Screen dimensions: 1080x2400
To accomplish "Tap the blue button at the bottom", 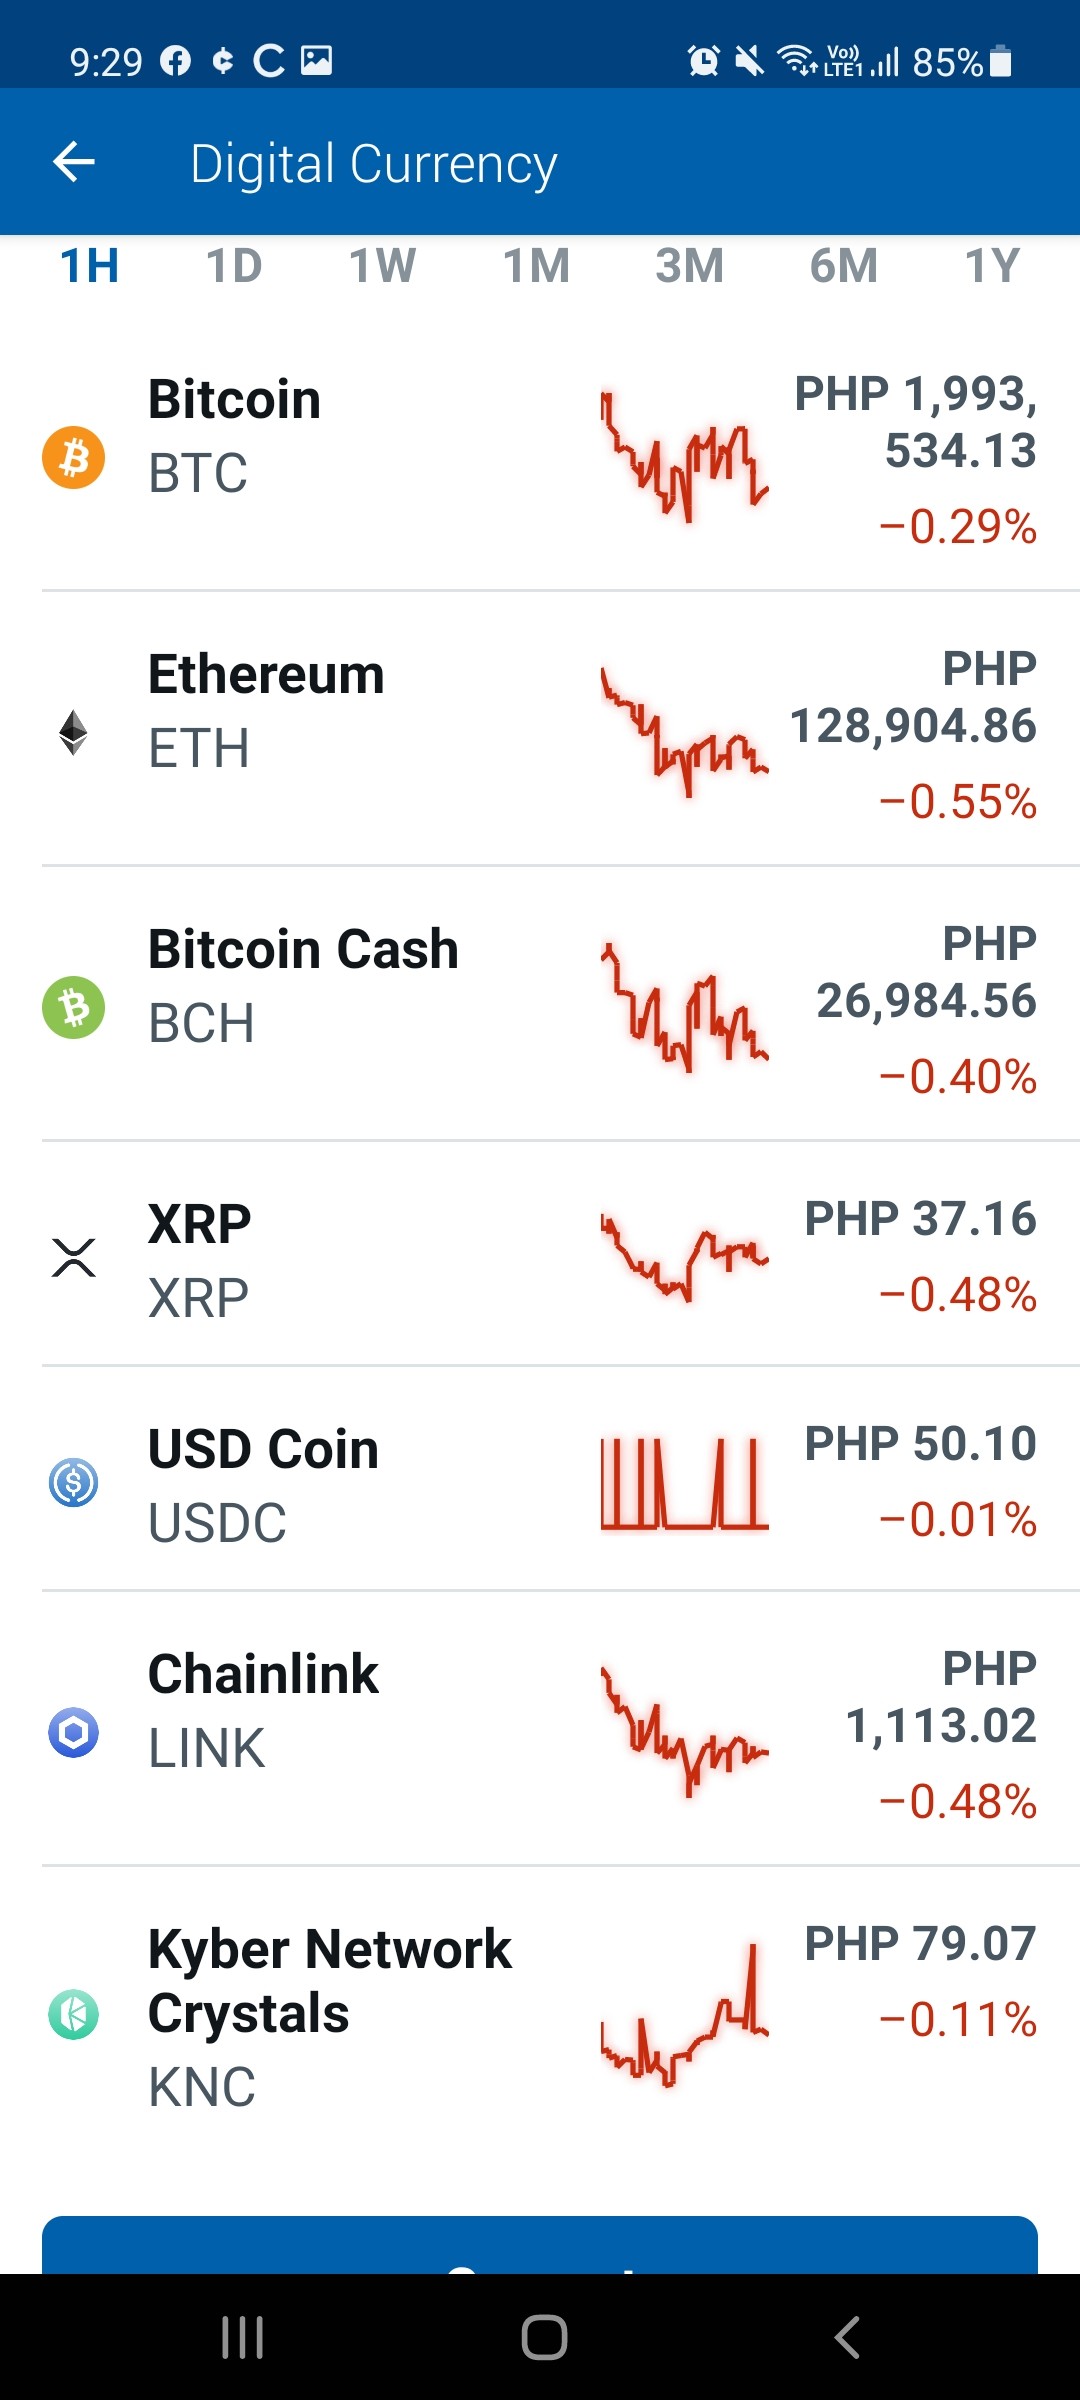I will click(x=540, y=2245).
